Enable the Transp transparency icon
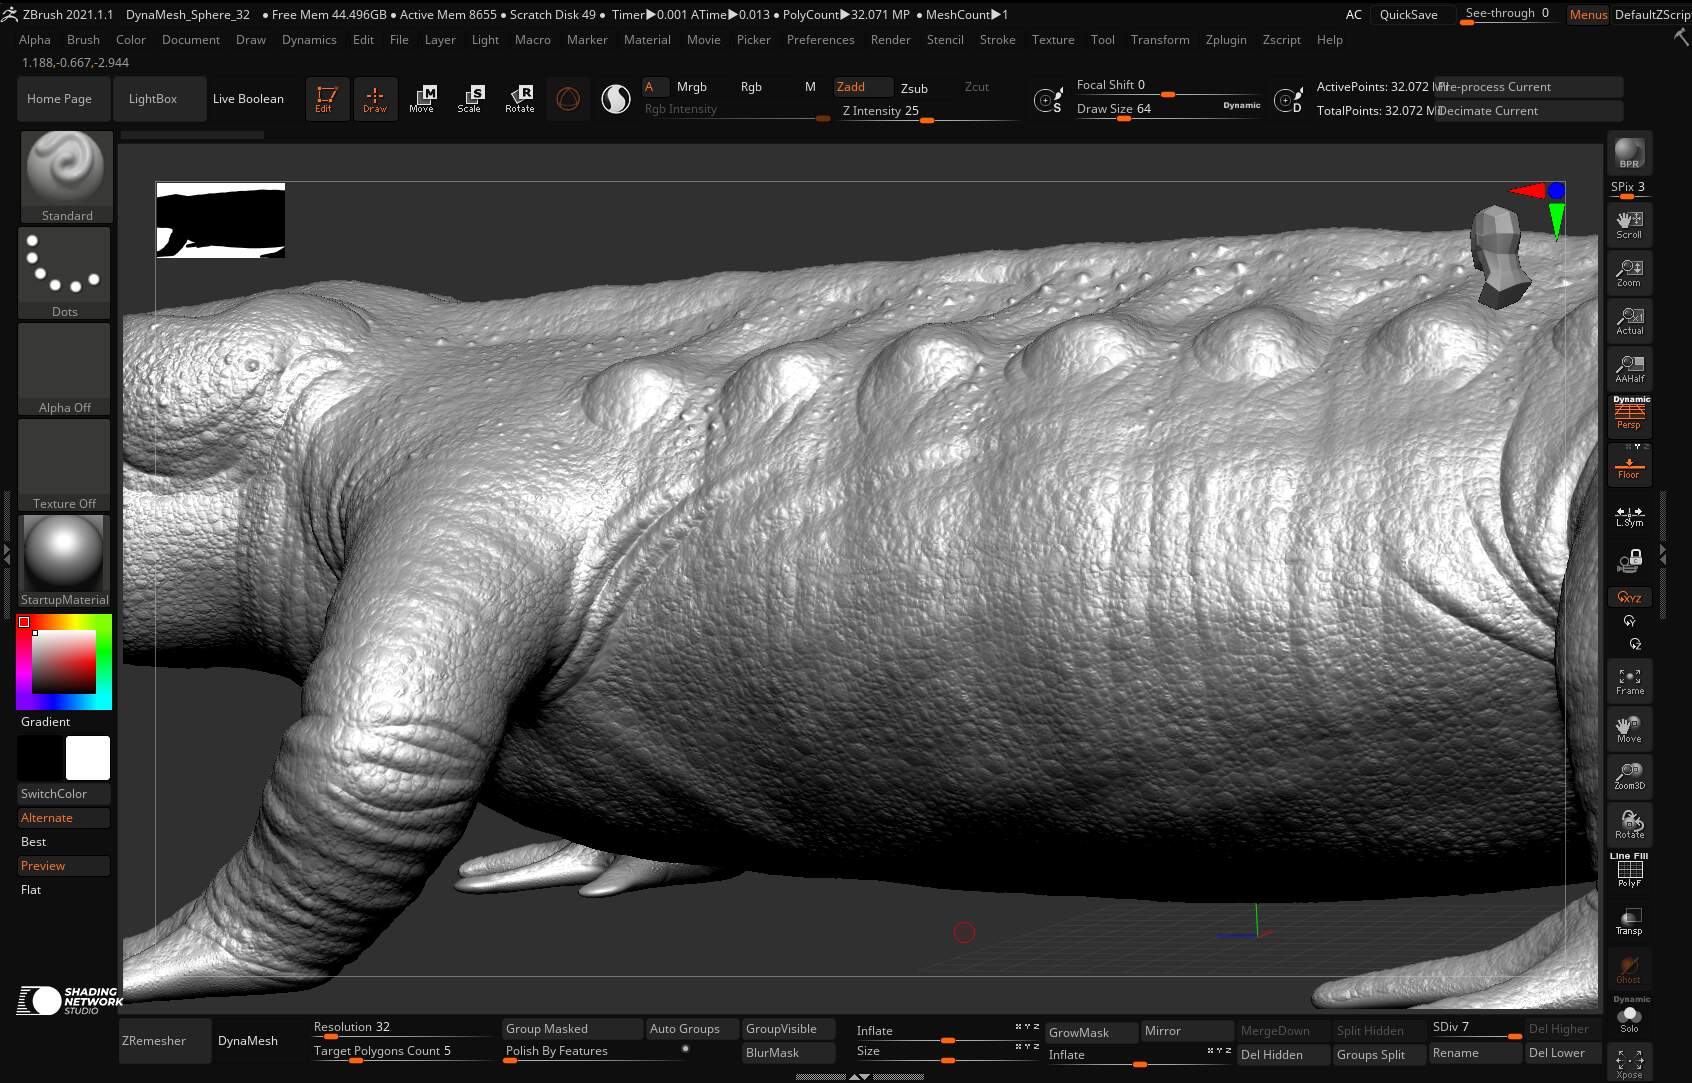Image resolution: width=1692 pixels, height=1083 pixels. pos(1629,921)
